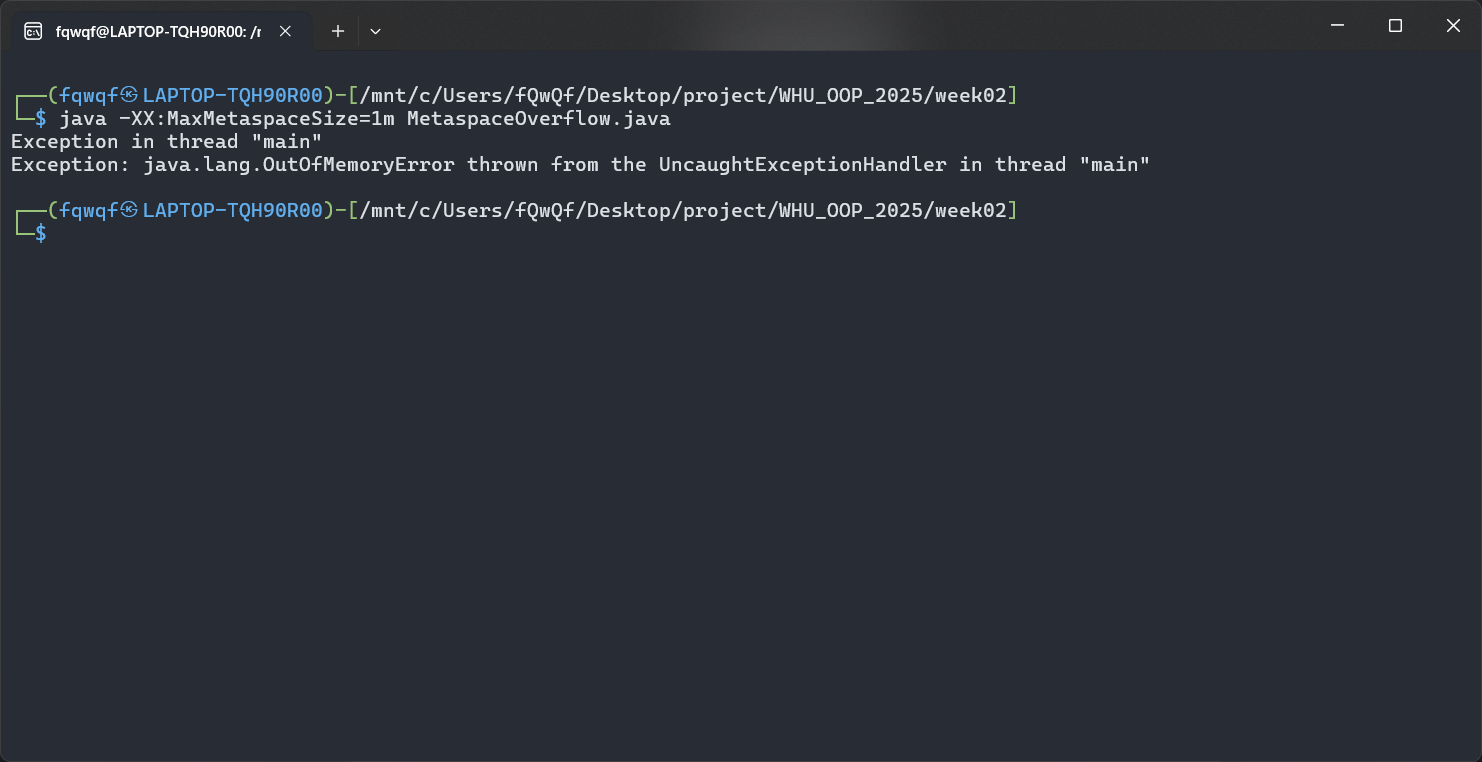Click the $ symbol before the java command
The width and height of the screenshot is (1482, 762).
[40, 119]
